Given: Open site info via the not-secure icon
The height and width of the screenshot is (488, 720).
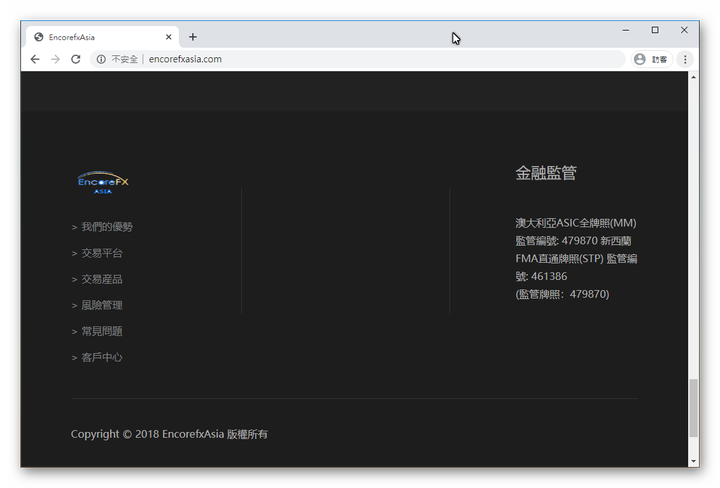Looking at the screenshot, I should tap(101, 59).
